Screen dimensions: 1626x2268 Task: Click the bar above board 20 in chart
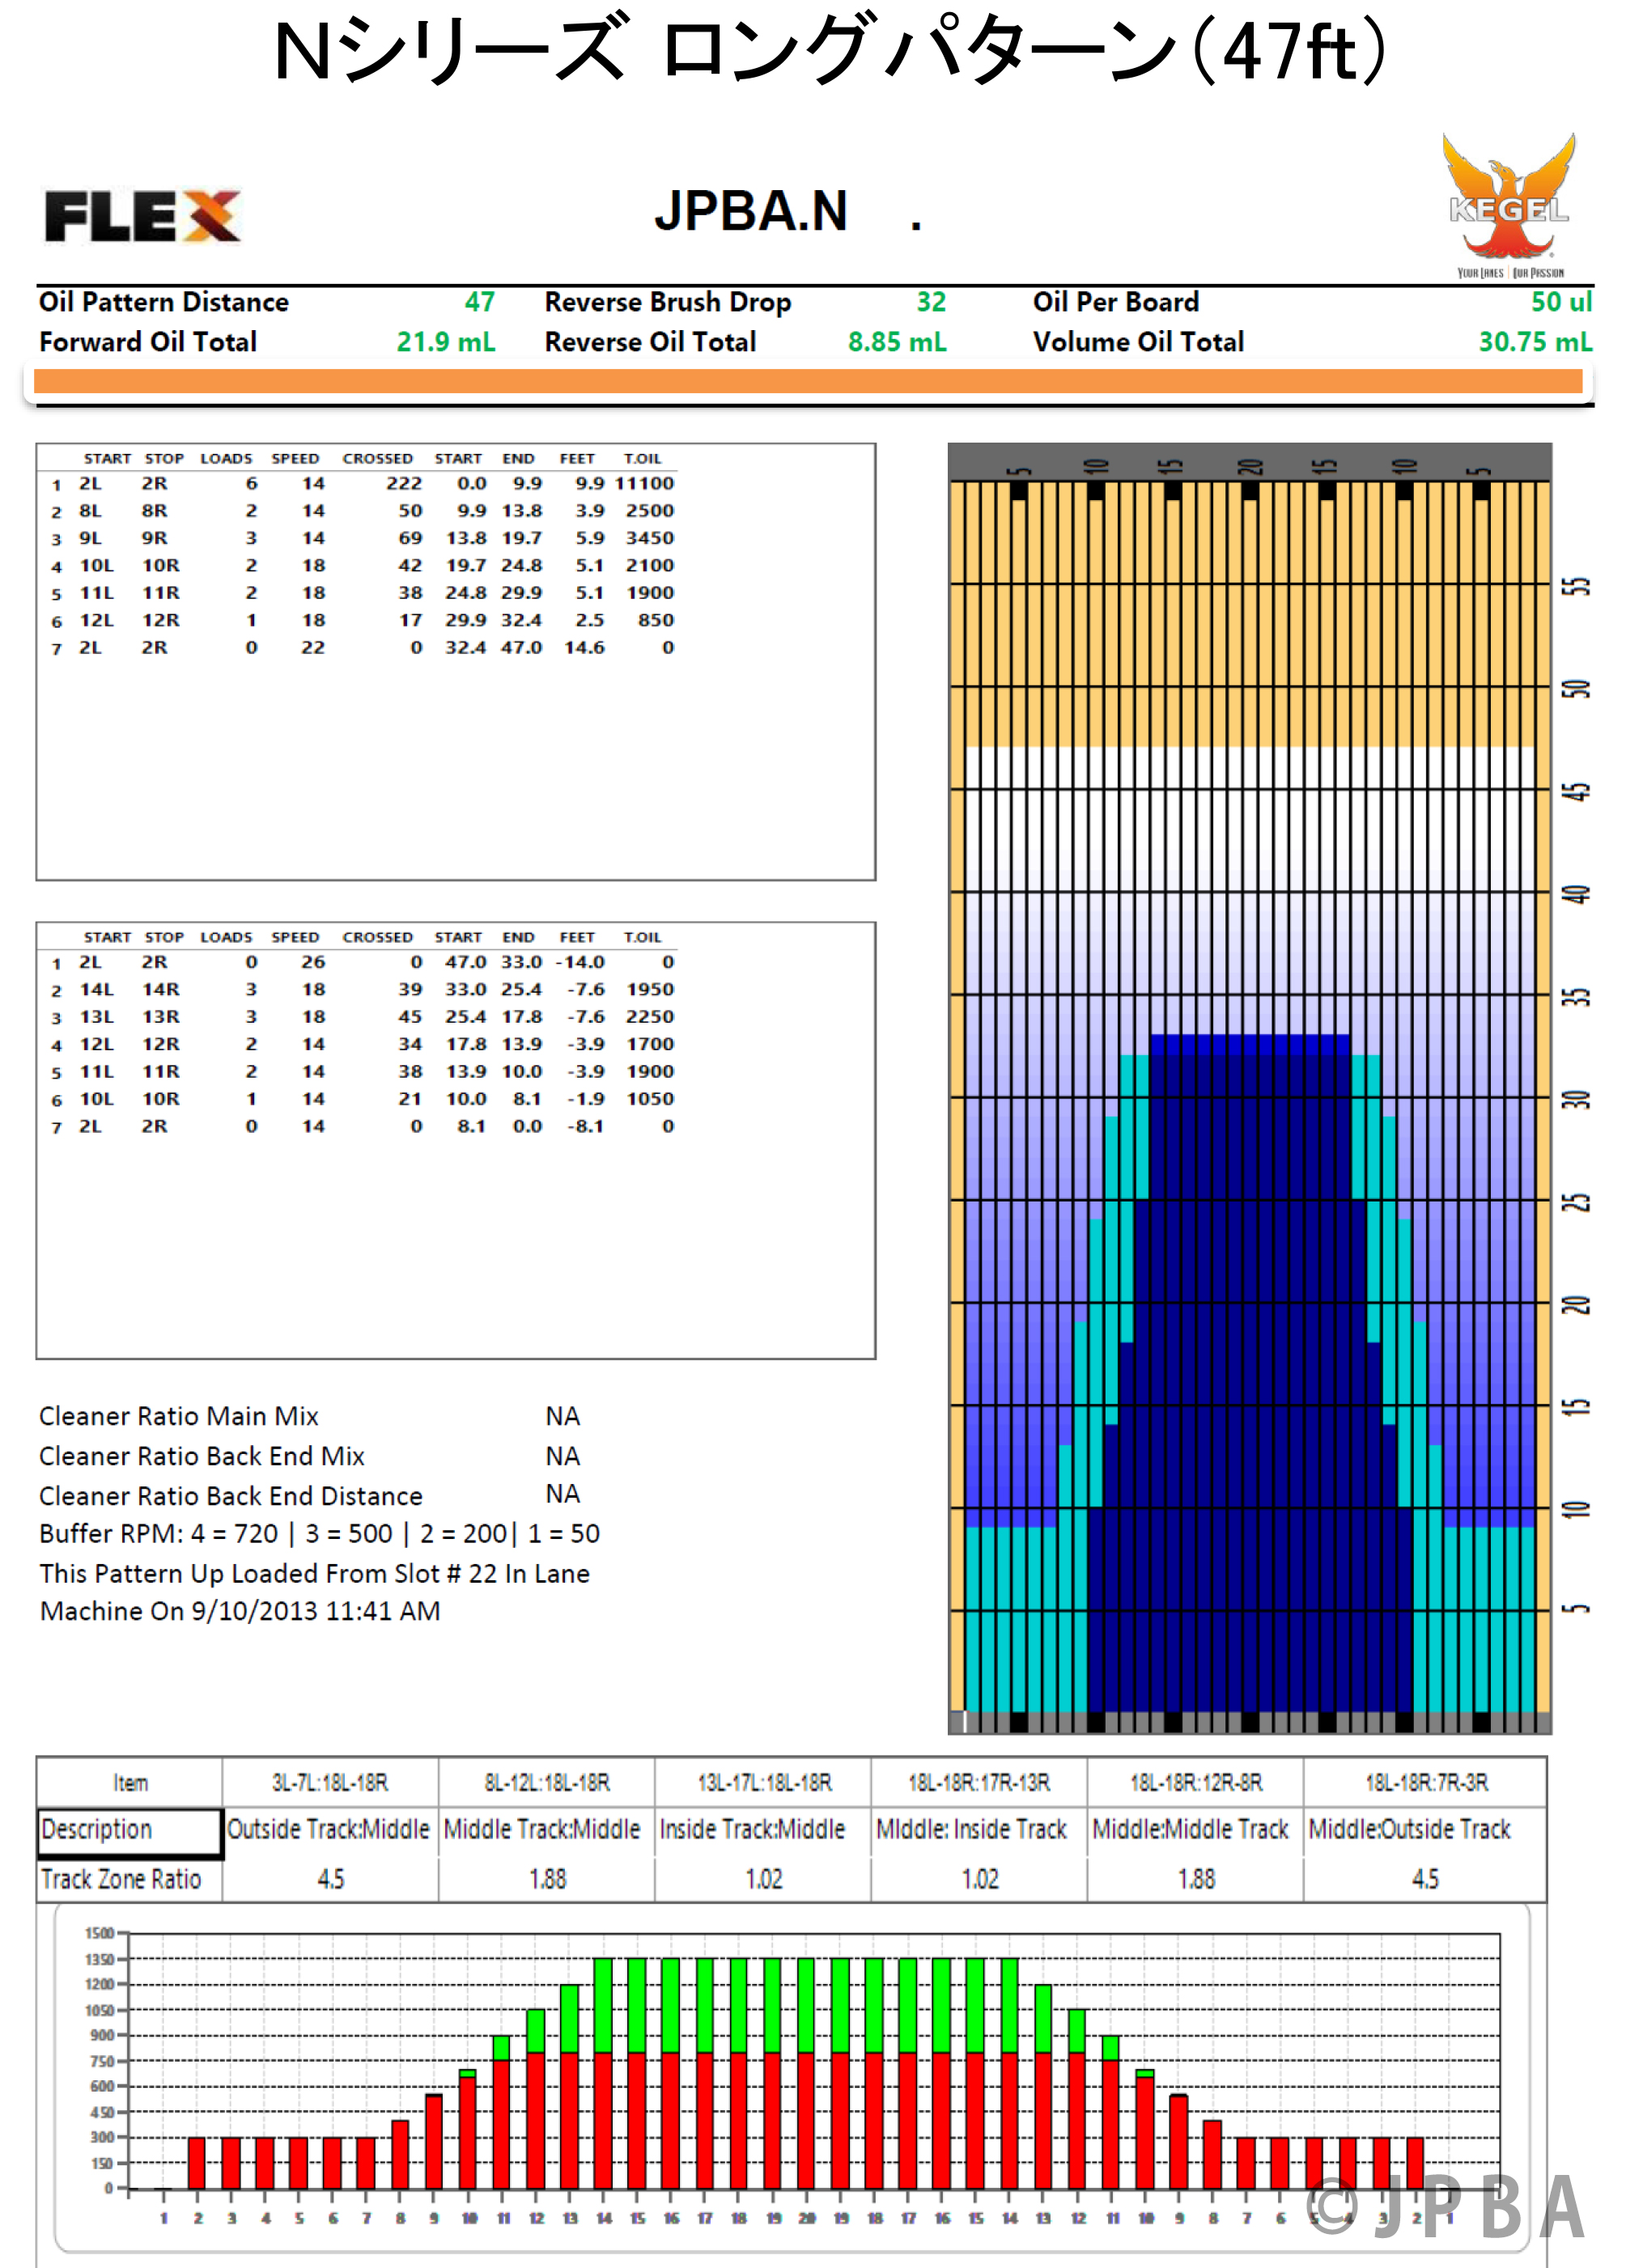point(806,2074)
